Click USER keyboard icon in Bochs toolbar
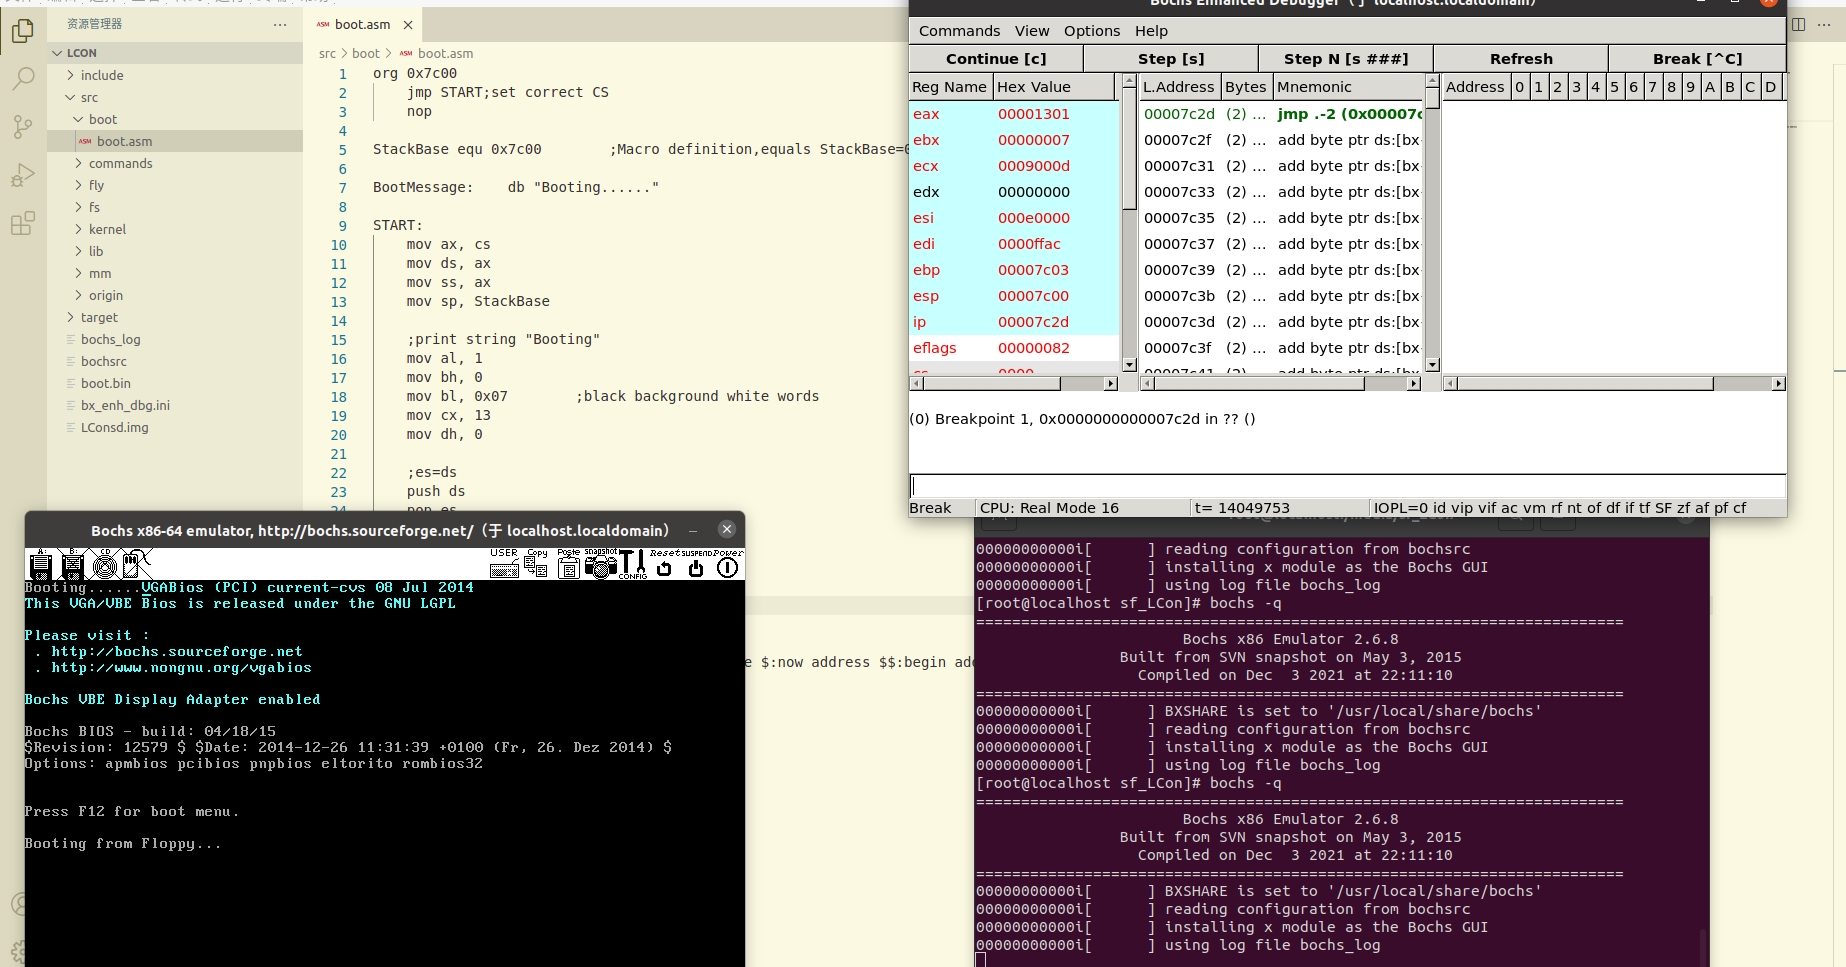Image resolution: width=1846 pixels, height=967 pixels. (x=504, y=564)
